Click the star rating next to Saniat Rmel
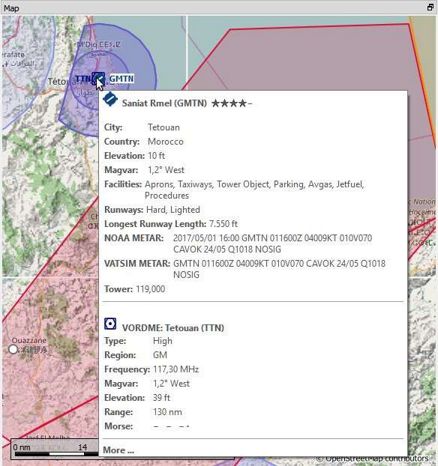The height and width of the screenshot is (466, 438). [x=232, y=103]
